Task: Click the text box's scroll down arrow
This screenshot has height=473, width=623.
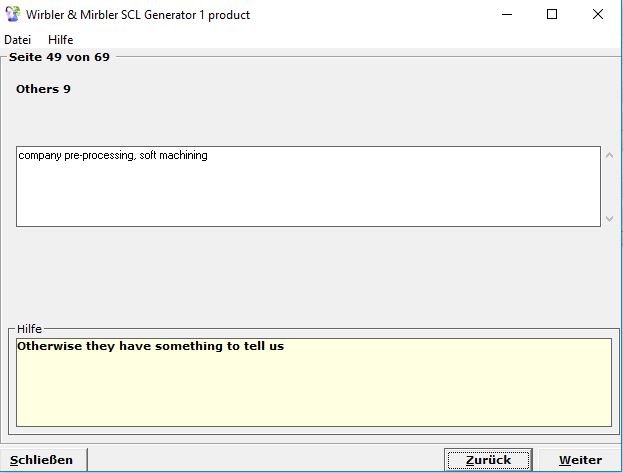Action: coord(610,218)
